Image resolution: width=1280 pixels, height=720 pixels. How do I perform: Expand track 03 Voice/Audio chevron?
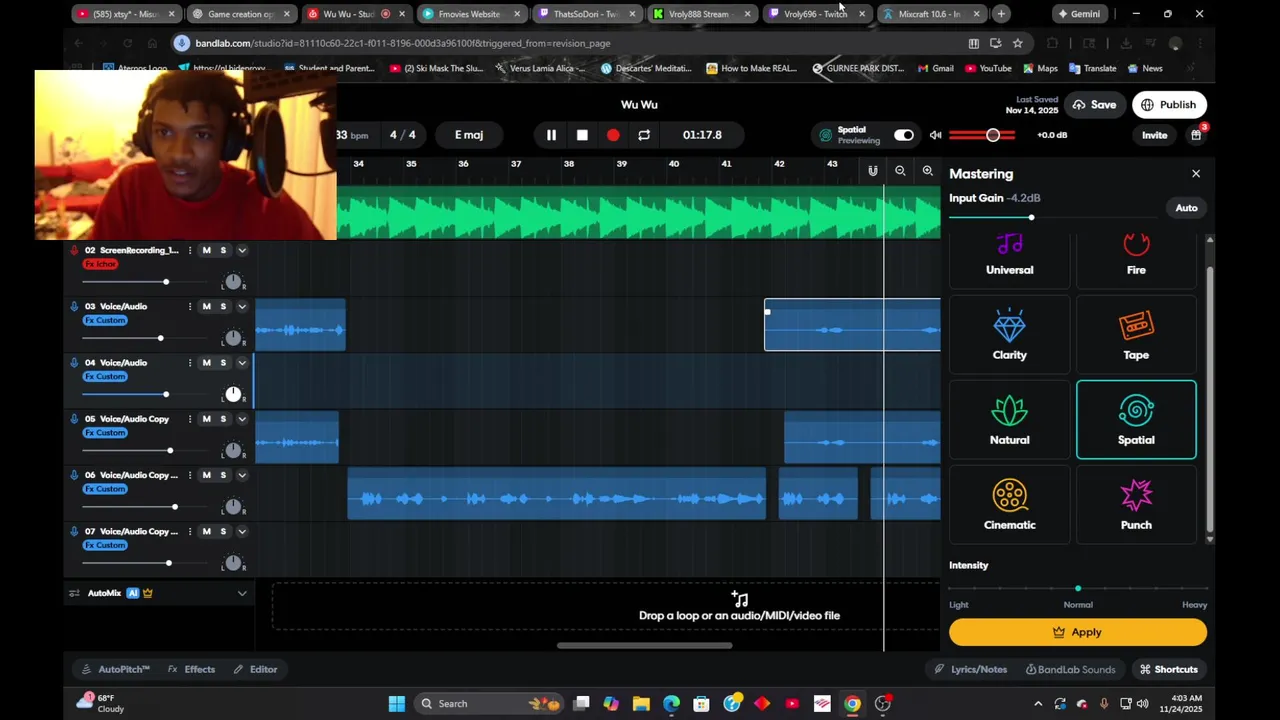pos(242,306)
